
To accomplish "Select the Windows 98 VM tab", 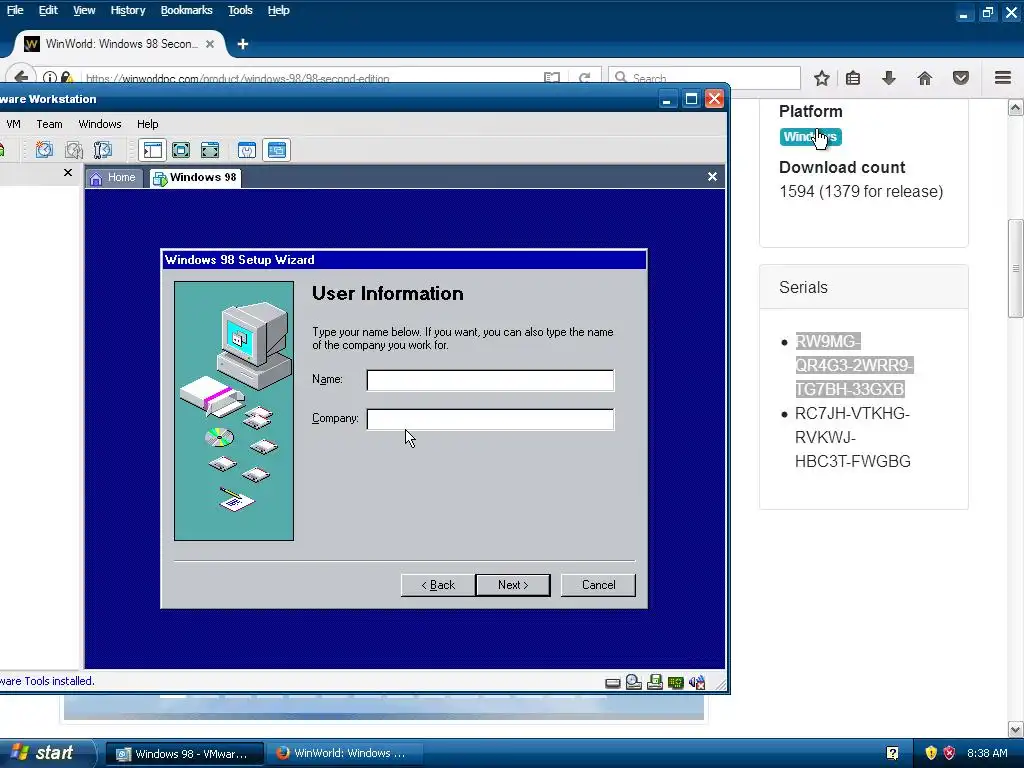I will coord(195,178).
